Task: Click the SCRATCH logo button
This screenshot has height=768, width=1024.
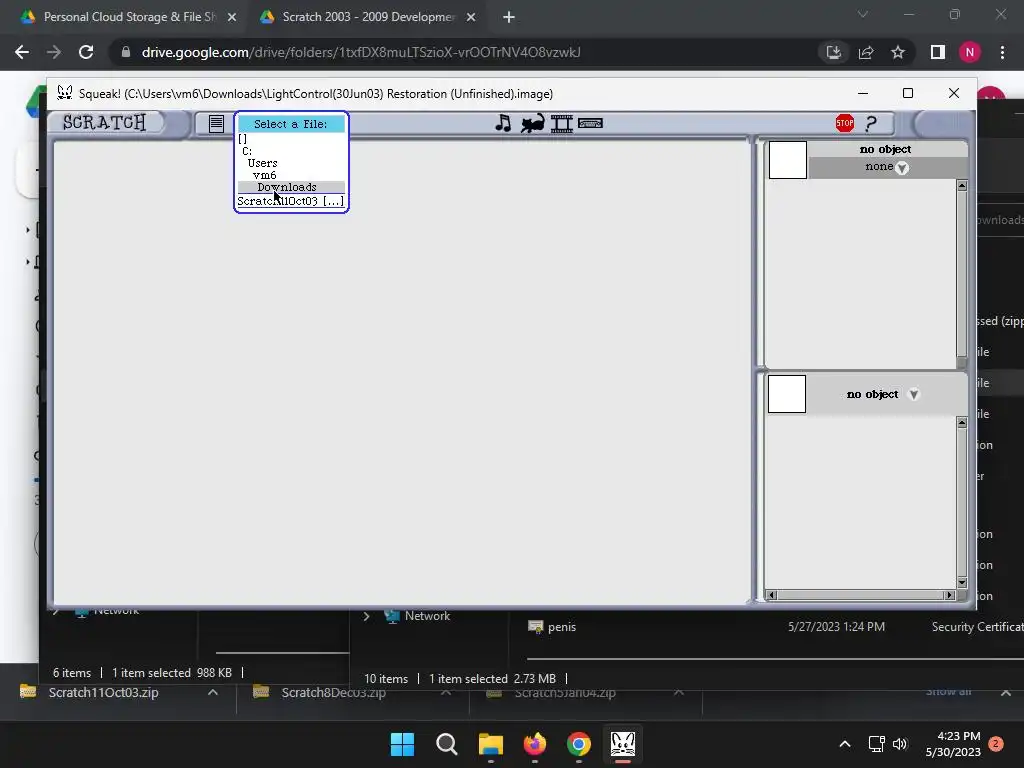Action: (x=104, y=123)
